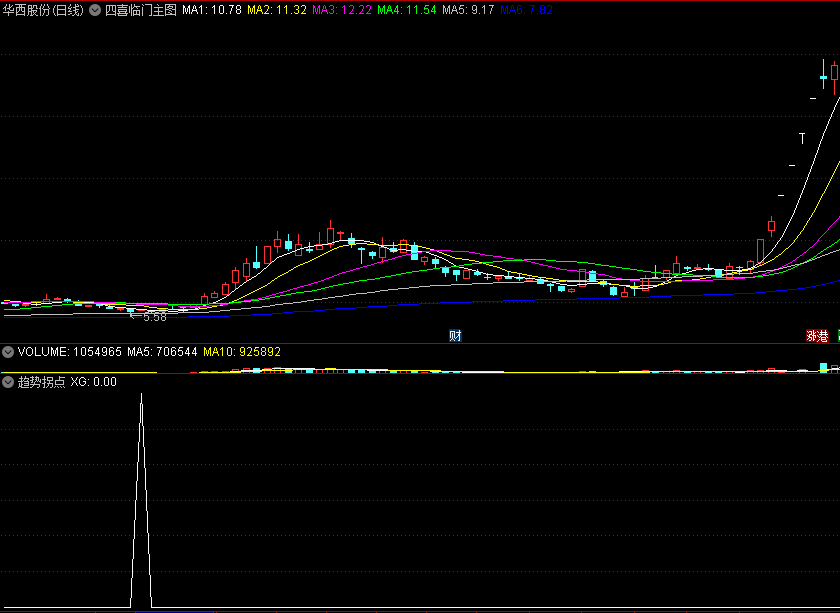
Task: Click the magenta MA3: 12.22 legend value
Action: [x=342, y=10]
